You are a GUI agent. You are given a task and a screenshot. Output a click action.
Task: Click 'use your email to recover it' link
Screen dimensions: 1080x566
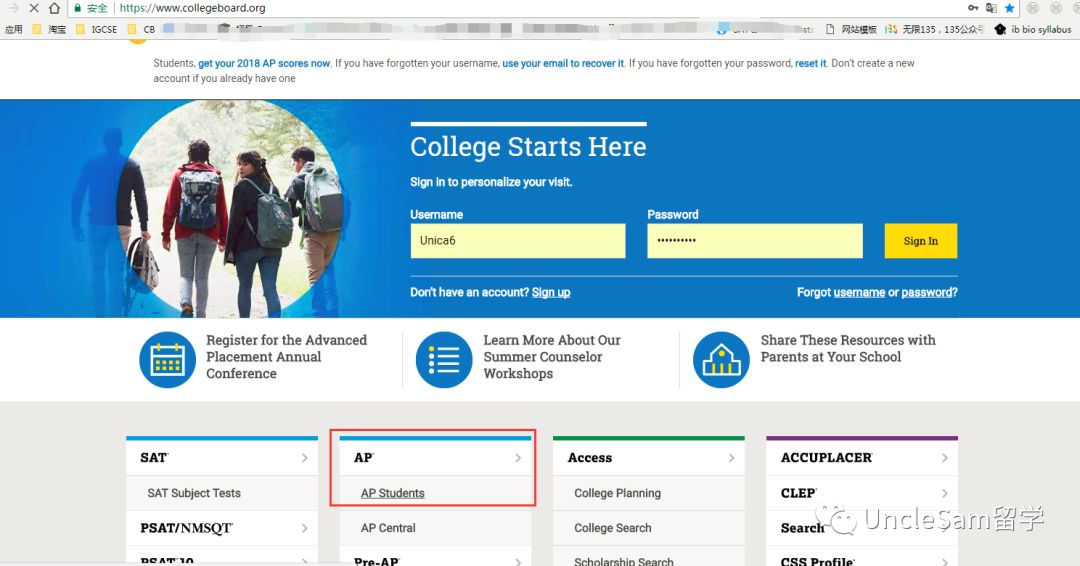coord(563,63)
